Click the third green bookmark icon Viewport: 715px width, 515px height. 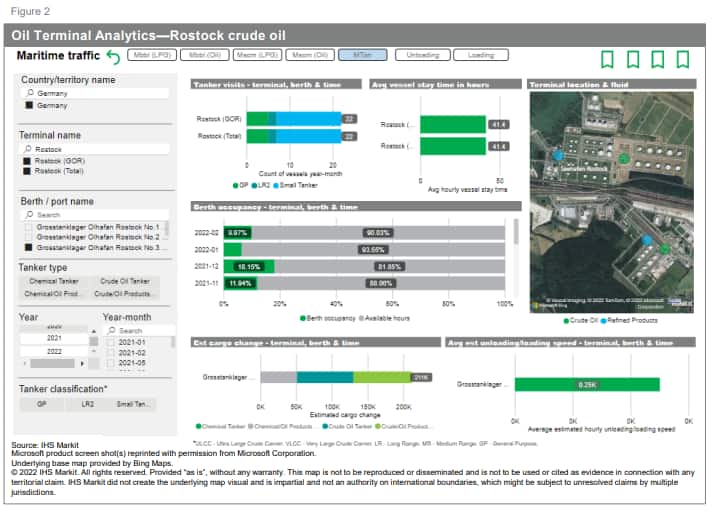point(657,60)
